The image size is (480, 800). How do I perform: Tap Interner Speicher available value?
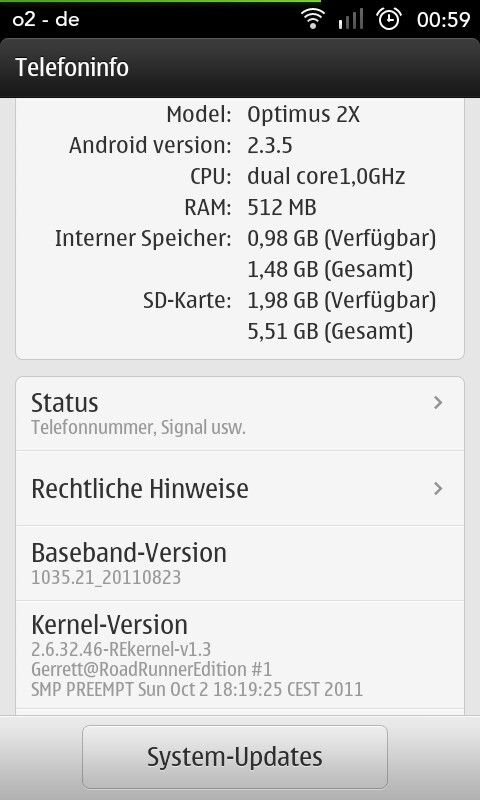pyautogui.click(x=341, y=239)
